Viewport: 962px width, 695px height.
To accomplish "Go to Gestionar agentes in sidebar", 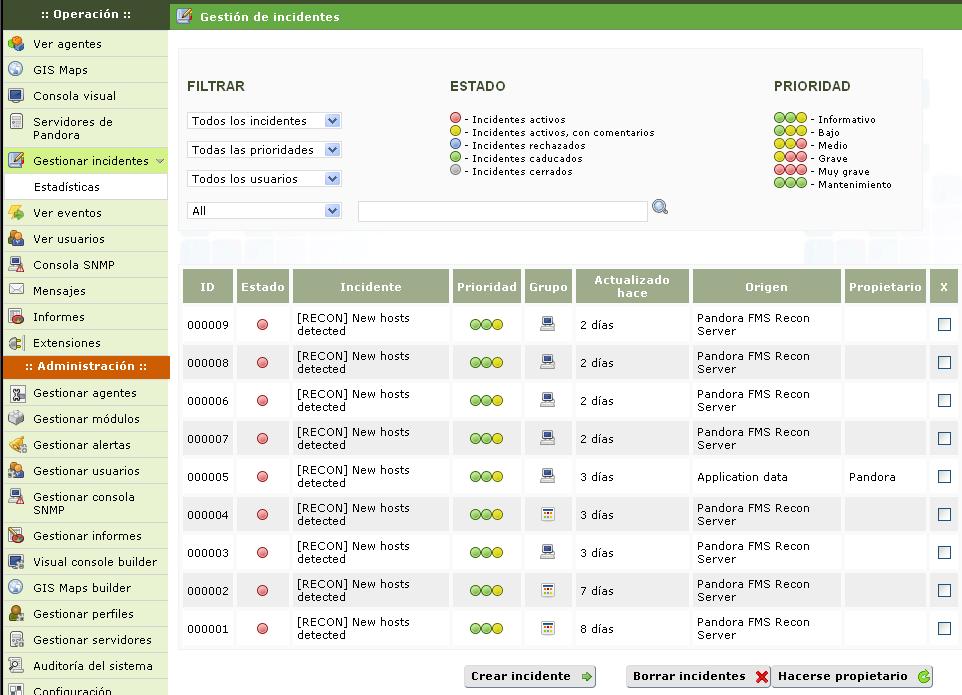I will 85,393.
